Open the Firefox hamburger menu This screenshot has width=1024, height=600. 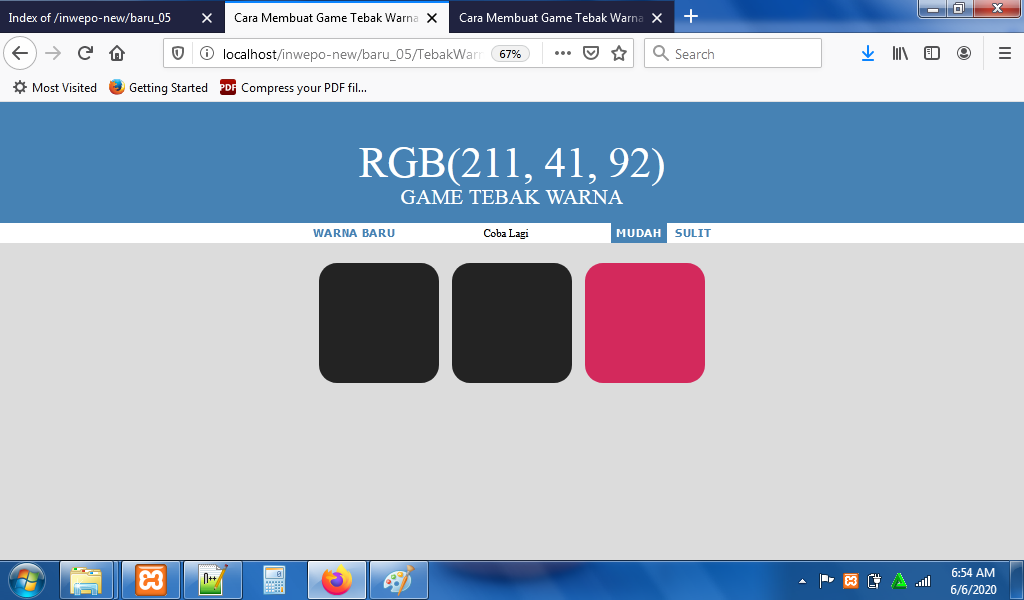[1005, 54]
